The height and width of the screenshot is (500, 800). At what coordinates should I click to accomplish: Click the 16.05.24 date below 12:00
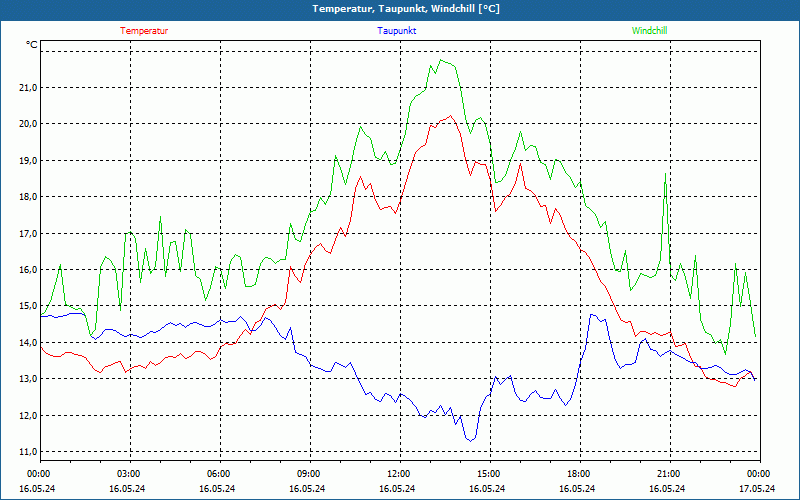click(x=397, y=489)
